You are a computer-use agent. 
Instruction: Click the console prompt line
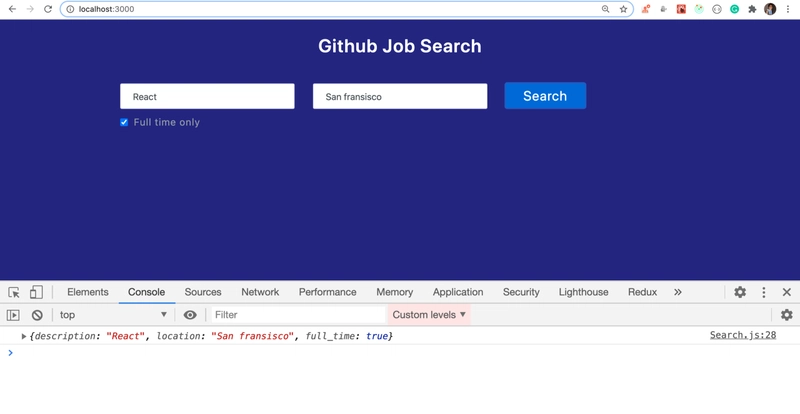click(400, 353)
